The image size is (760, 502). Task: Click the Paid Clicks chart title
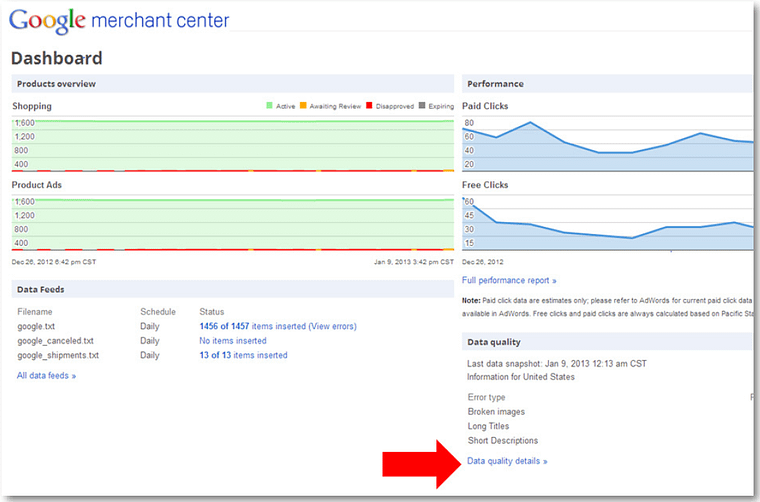485,106
